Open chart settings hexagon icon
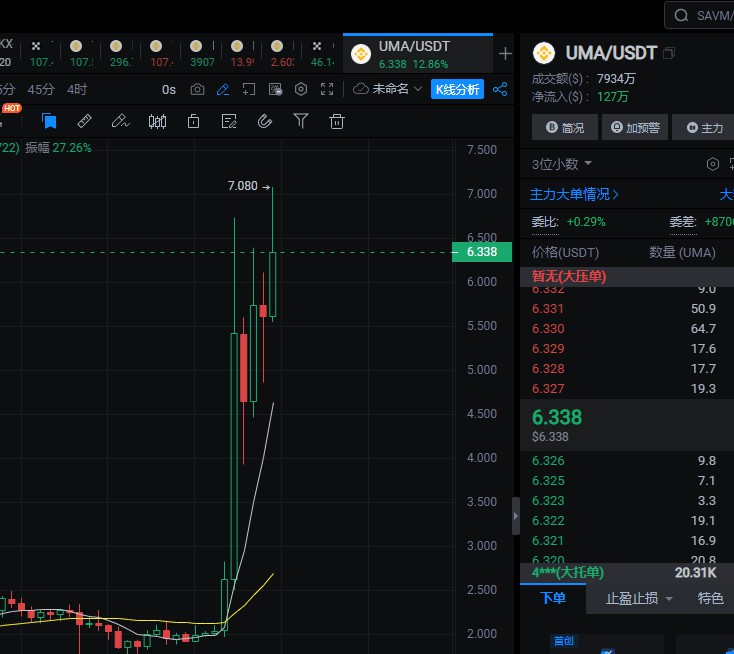Viewport: 734px width, 654px height. [301, 89]
